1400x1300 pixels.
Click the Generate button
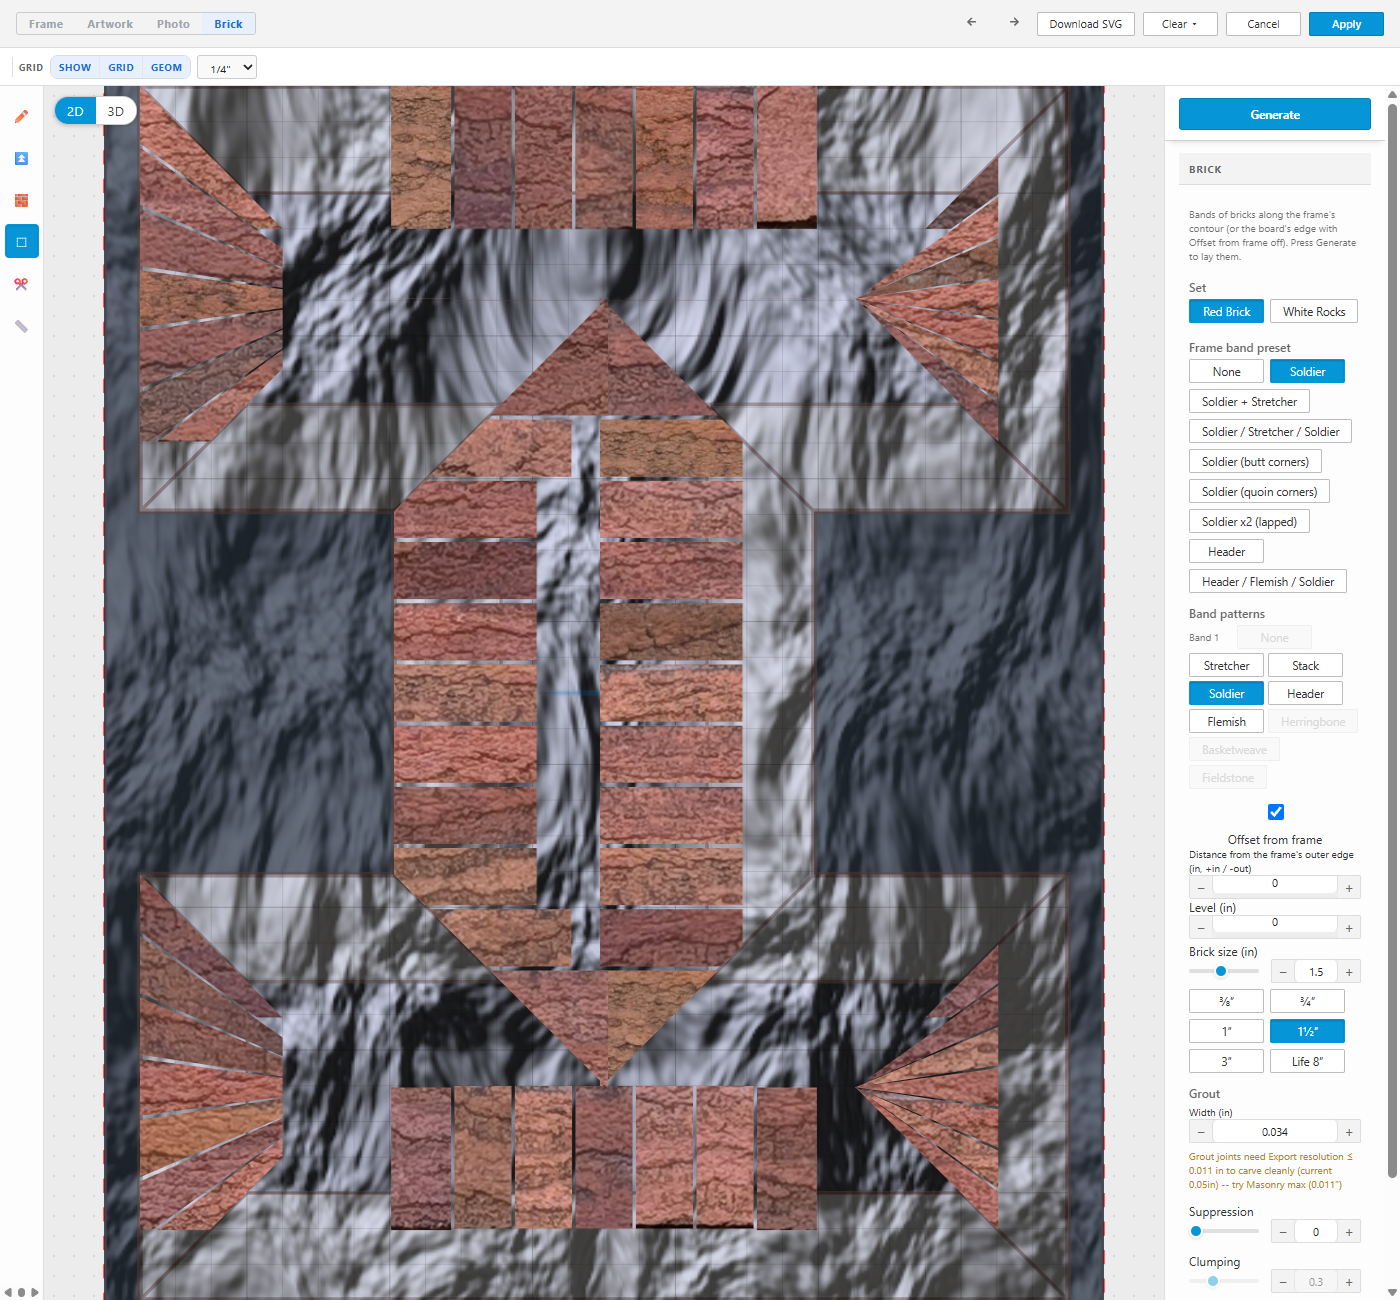[x=1275, y=114]
